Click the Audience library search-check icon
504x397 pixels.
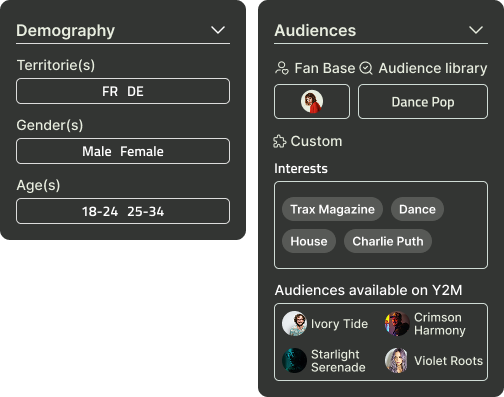366,68
